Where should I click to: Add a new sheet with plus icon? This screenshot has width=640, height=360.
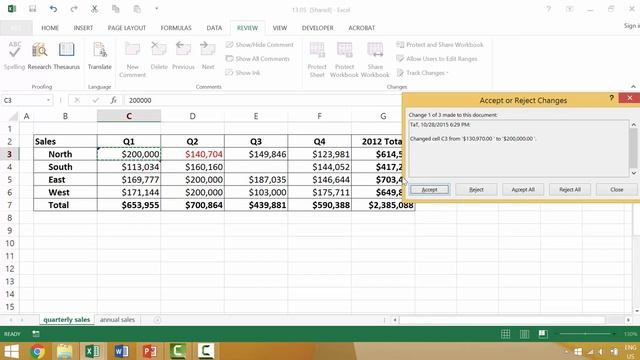click(x=157, y=320)
